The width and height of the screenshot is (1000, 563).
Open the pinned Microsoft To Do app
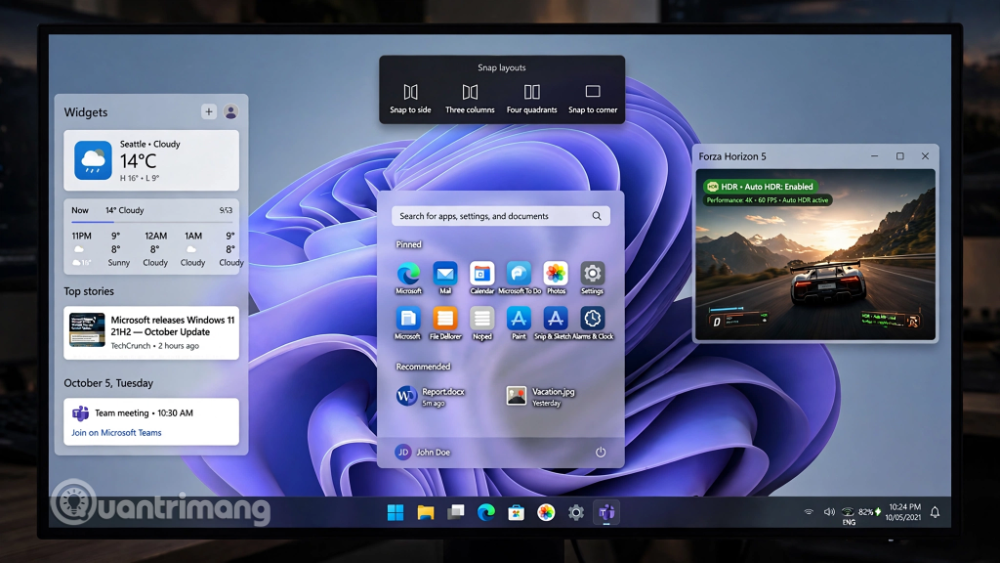(519, 274)
